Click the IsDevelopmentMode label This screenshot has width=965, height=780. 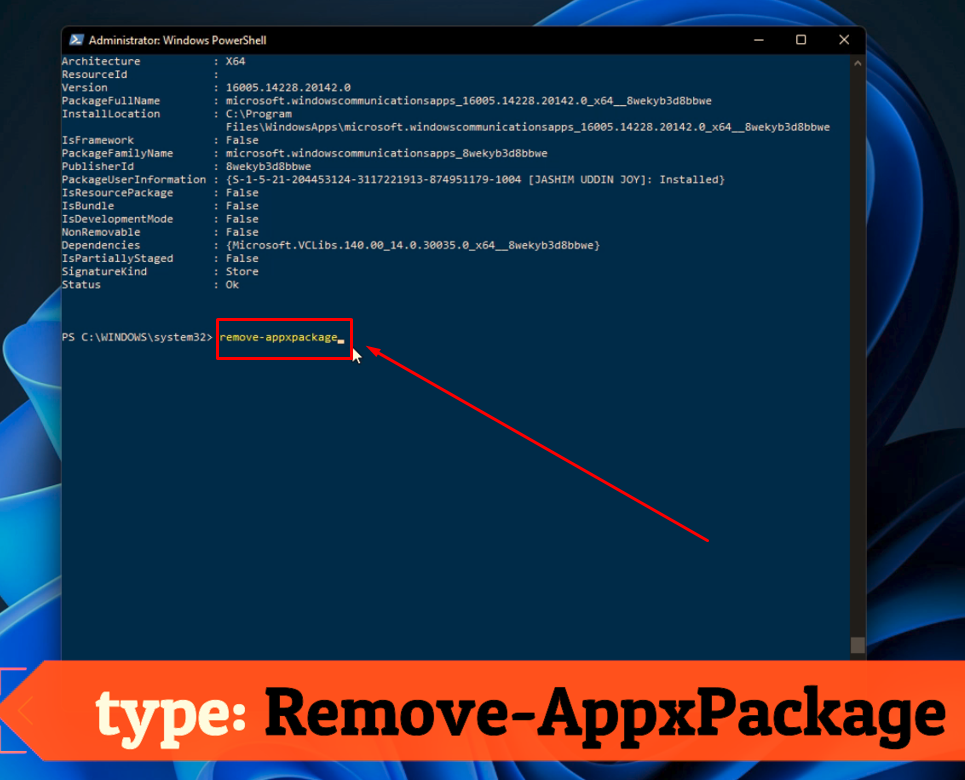click(x=118, y=219)
